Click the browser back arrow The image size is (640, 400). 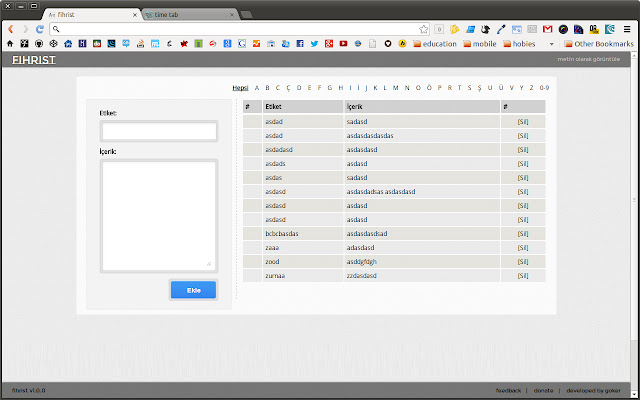[11, 29]
